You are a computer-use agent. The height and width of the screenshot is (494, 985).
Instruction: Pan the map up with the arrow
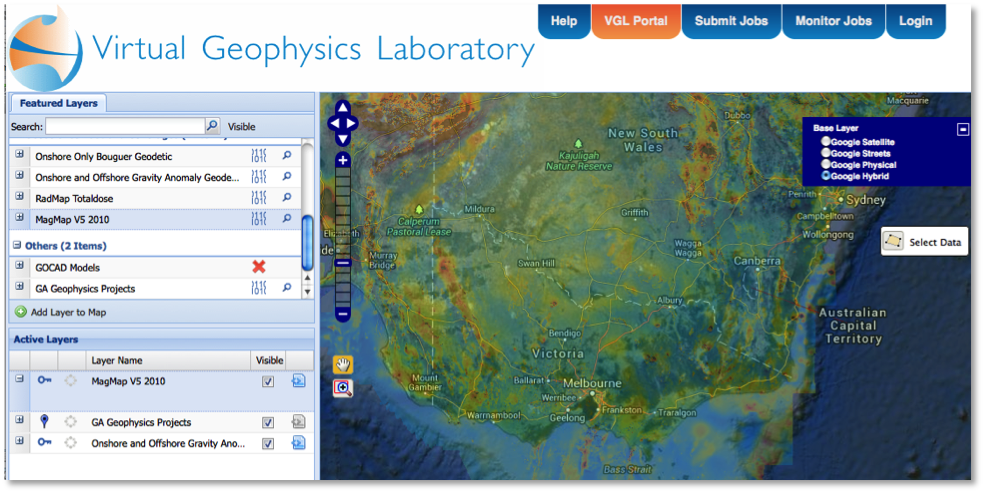coord(342,107)
